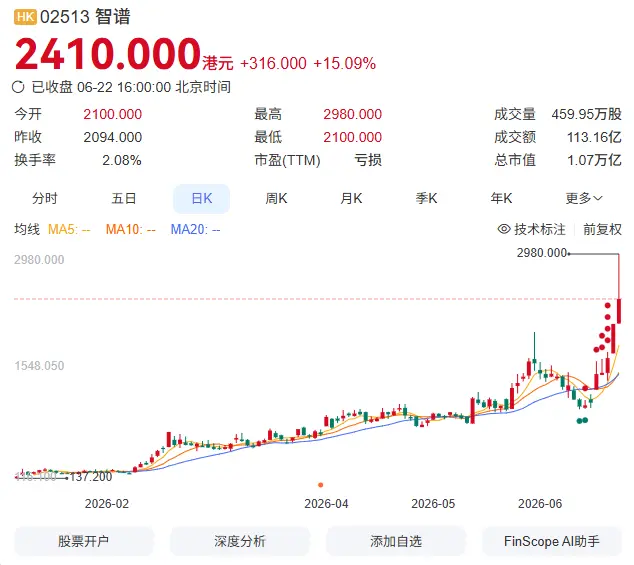
Task: Click the latest red candlestick on the chart
Action: (x=619, y=311)
